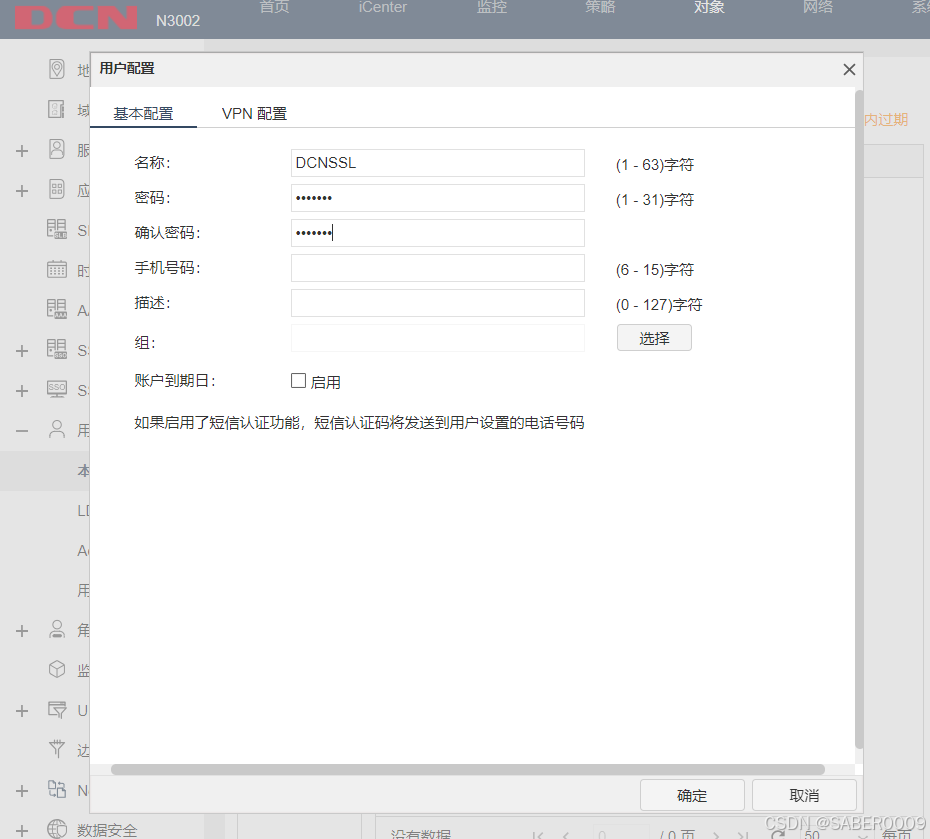930x839 pixels.
Task: Collapse the 用户 sidebar section
Action: [22, 430]
